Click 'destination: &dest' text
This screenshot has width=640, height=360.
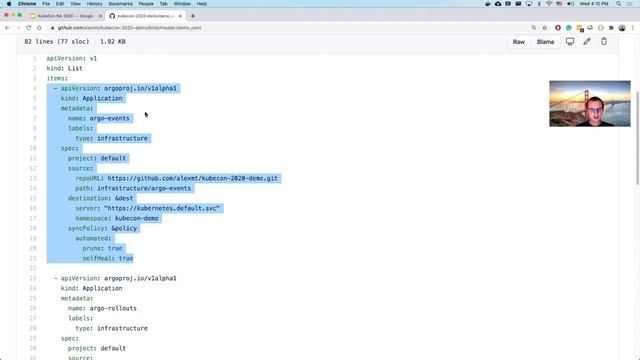(100, 198)
